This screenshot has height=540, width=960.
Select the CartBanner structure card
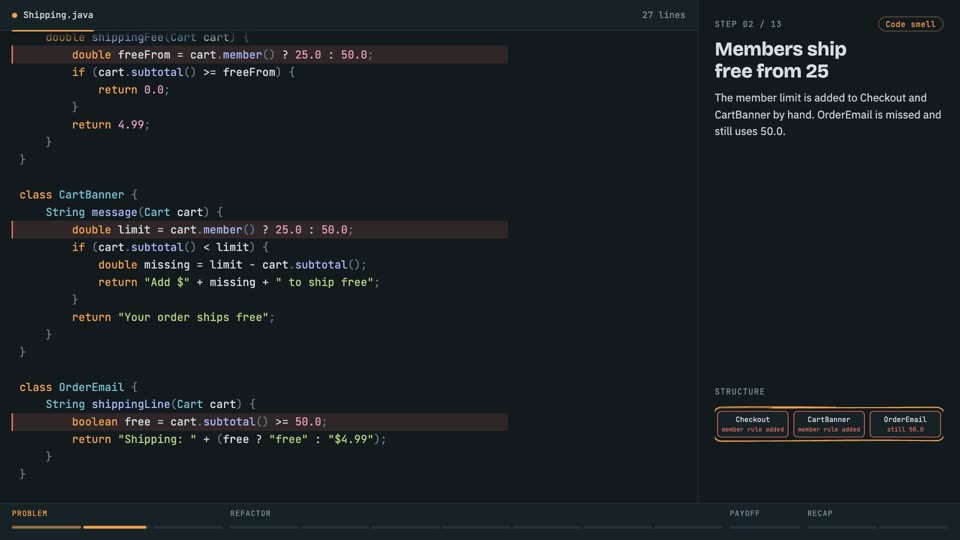[828, 424]
